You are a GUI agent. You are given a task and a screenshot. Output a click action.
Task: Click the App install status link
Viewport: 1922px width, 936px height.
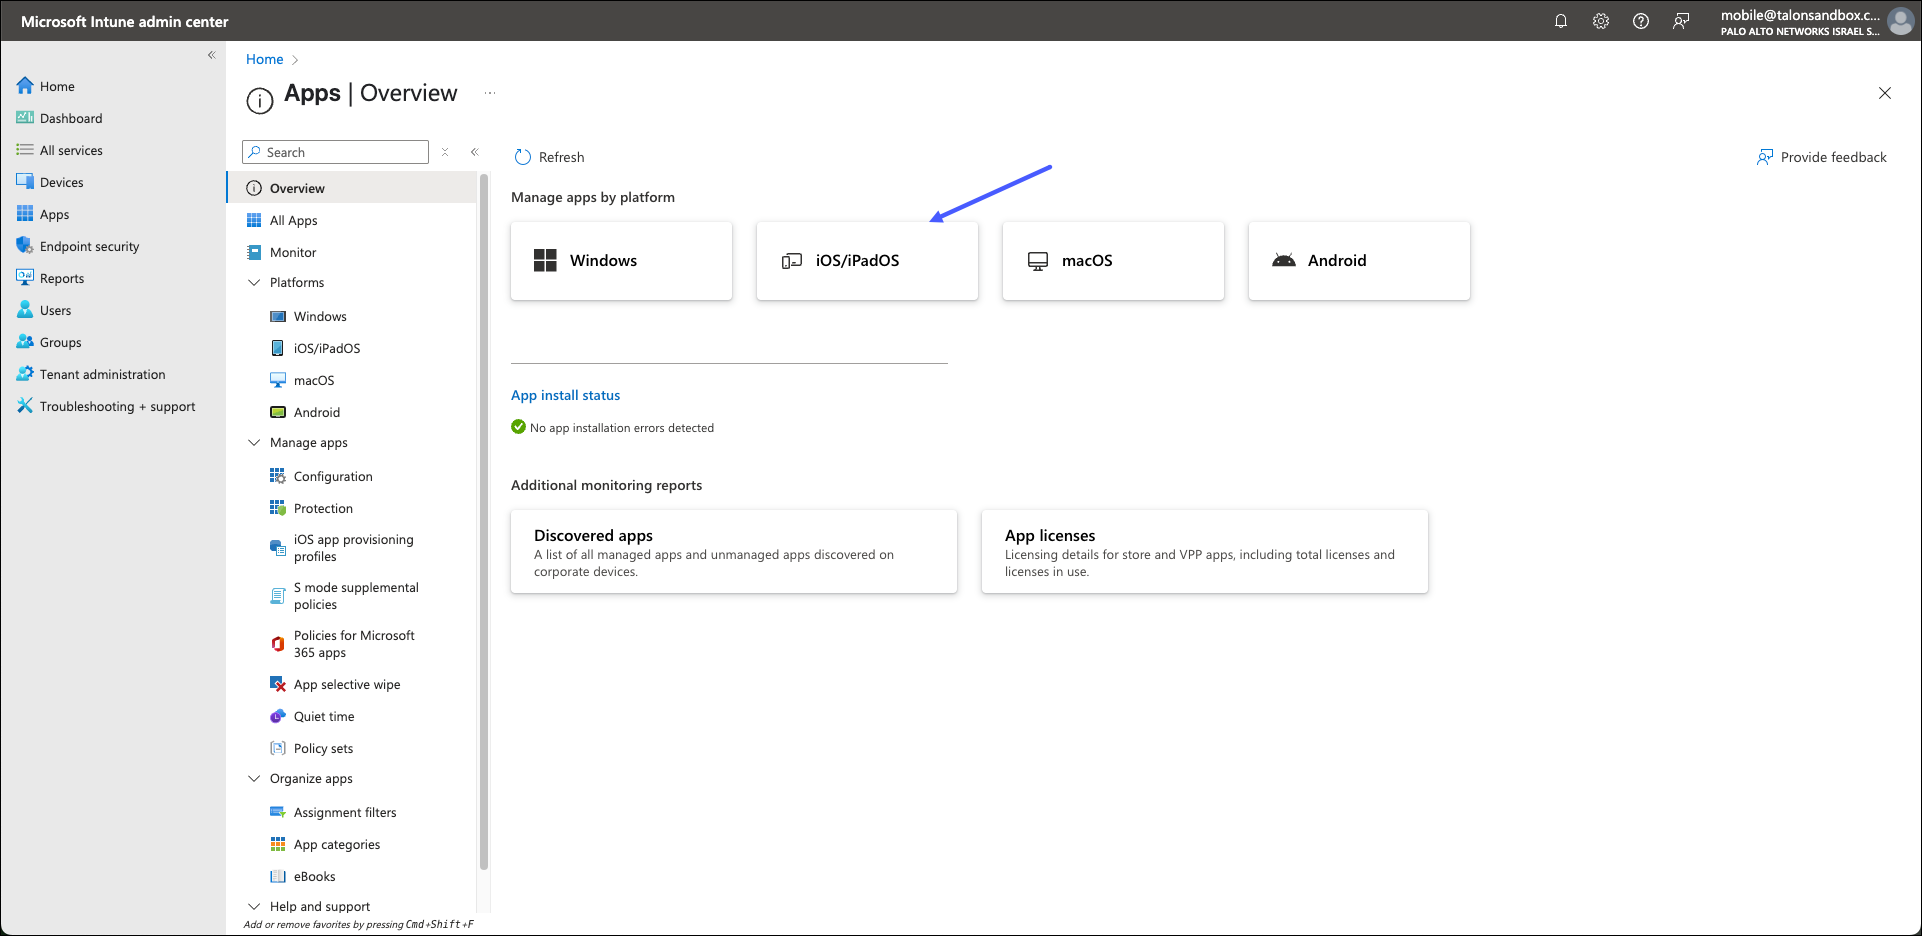tap(565, 396)
